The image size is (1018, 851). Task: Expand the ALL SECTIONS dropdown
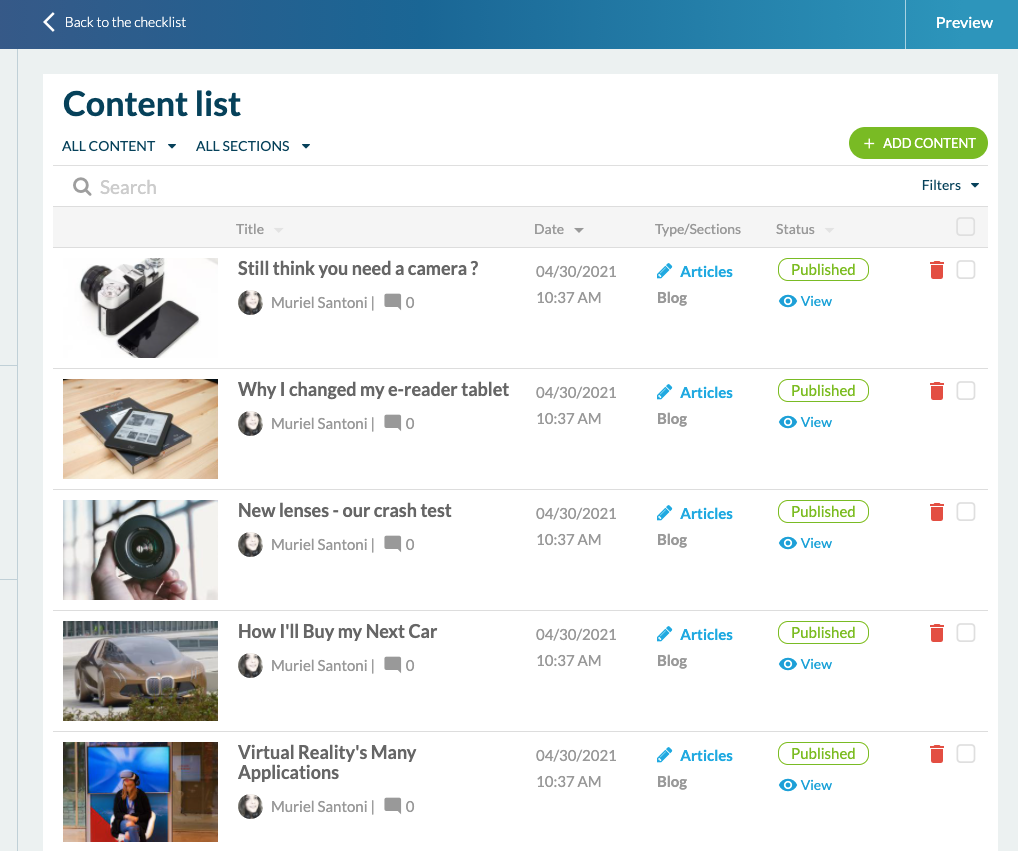point(253,146)
